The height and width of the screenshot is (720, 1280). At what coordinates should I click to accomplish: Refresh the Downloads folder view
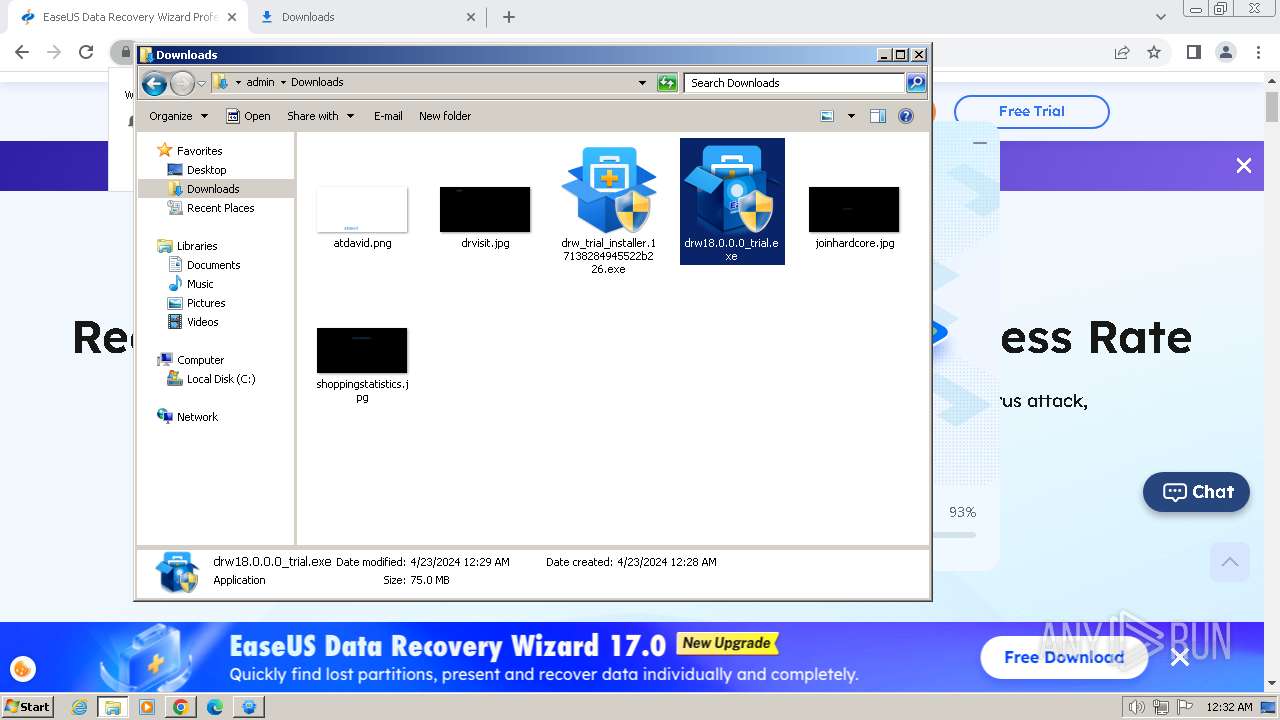pos(667,83)
